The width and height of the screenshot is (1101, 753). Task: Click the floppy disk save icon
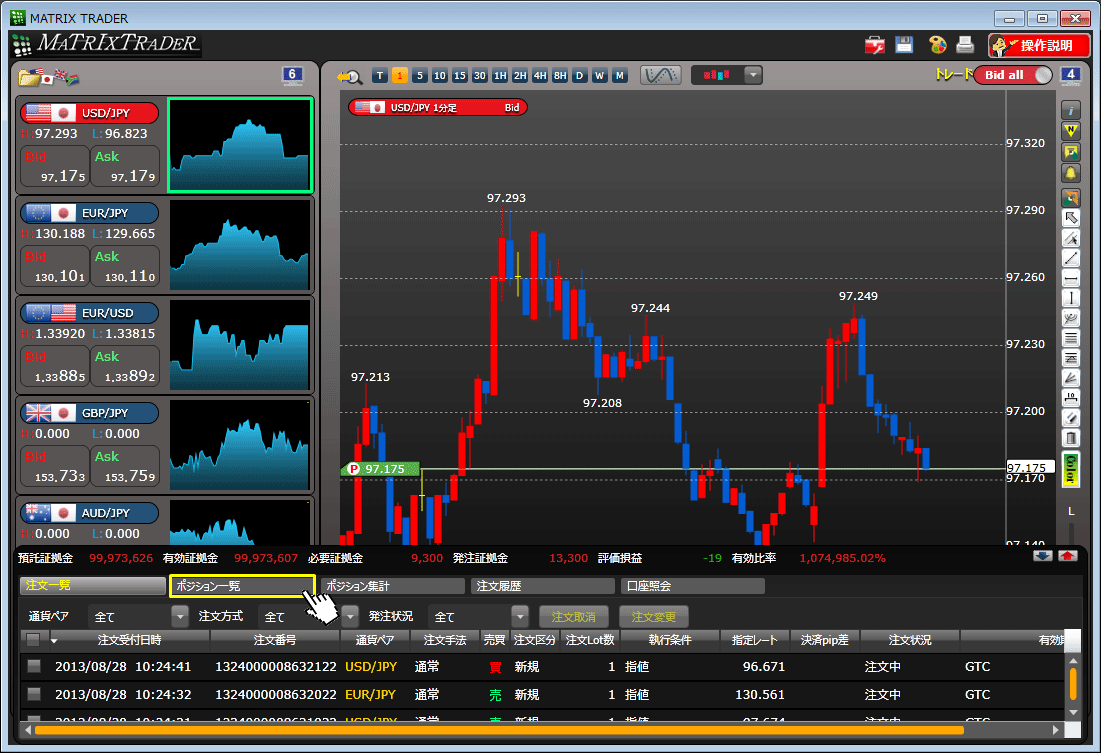pyautogui.click(x=904, y=45)
